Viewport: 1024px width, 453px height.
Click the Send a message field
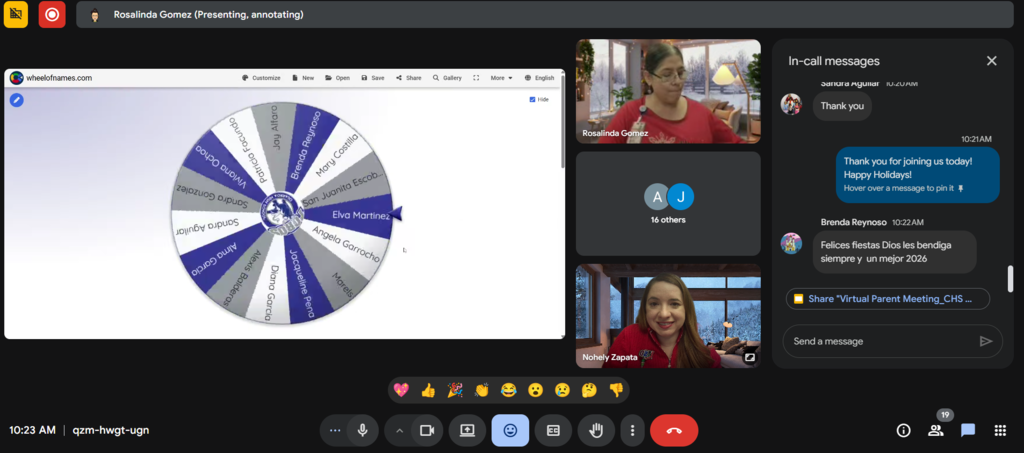pyautogui.click(x=880, y=341)
